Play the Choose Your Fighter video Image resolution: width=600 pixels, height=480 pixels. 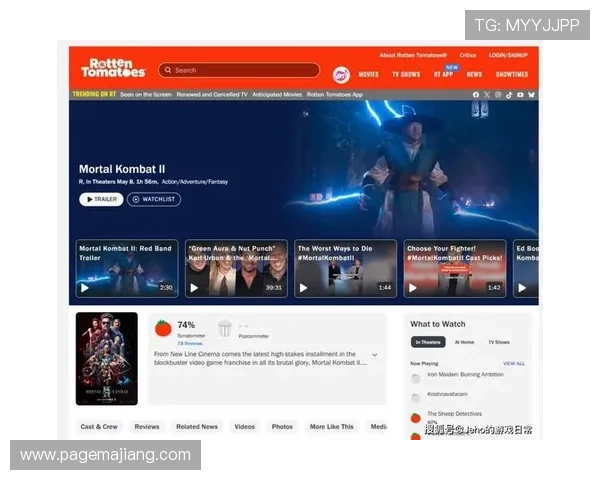coord(413,288)
